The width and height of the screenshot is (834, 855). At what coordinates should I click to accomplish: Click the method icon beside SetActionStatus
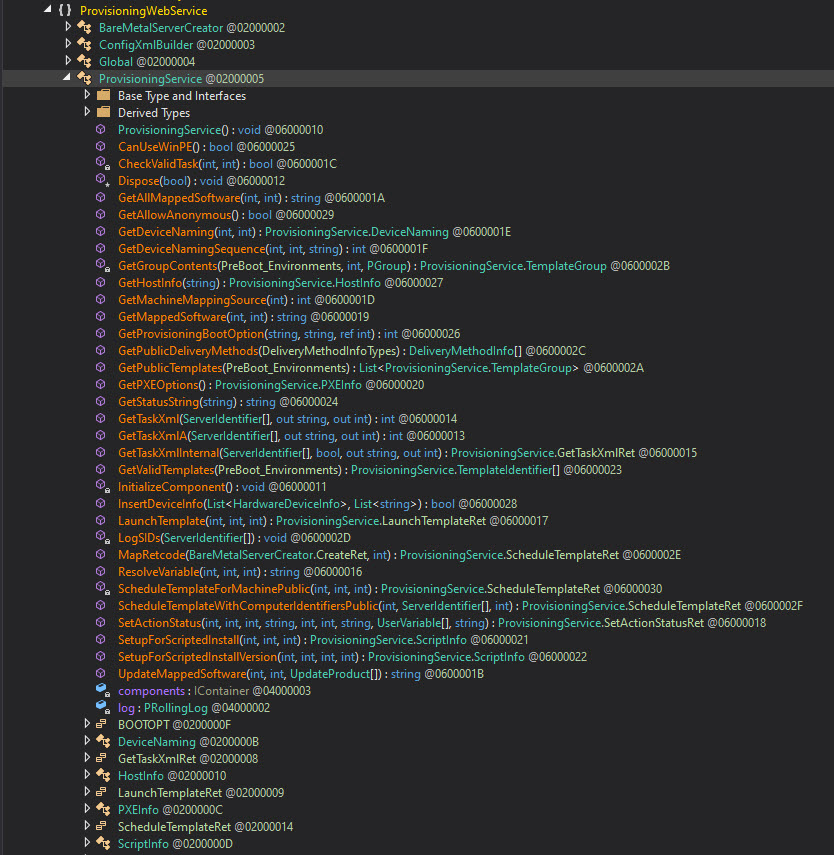click(x=100, y=622)
